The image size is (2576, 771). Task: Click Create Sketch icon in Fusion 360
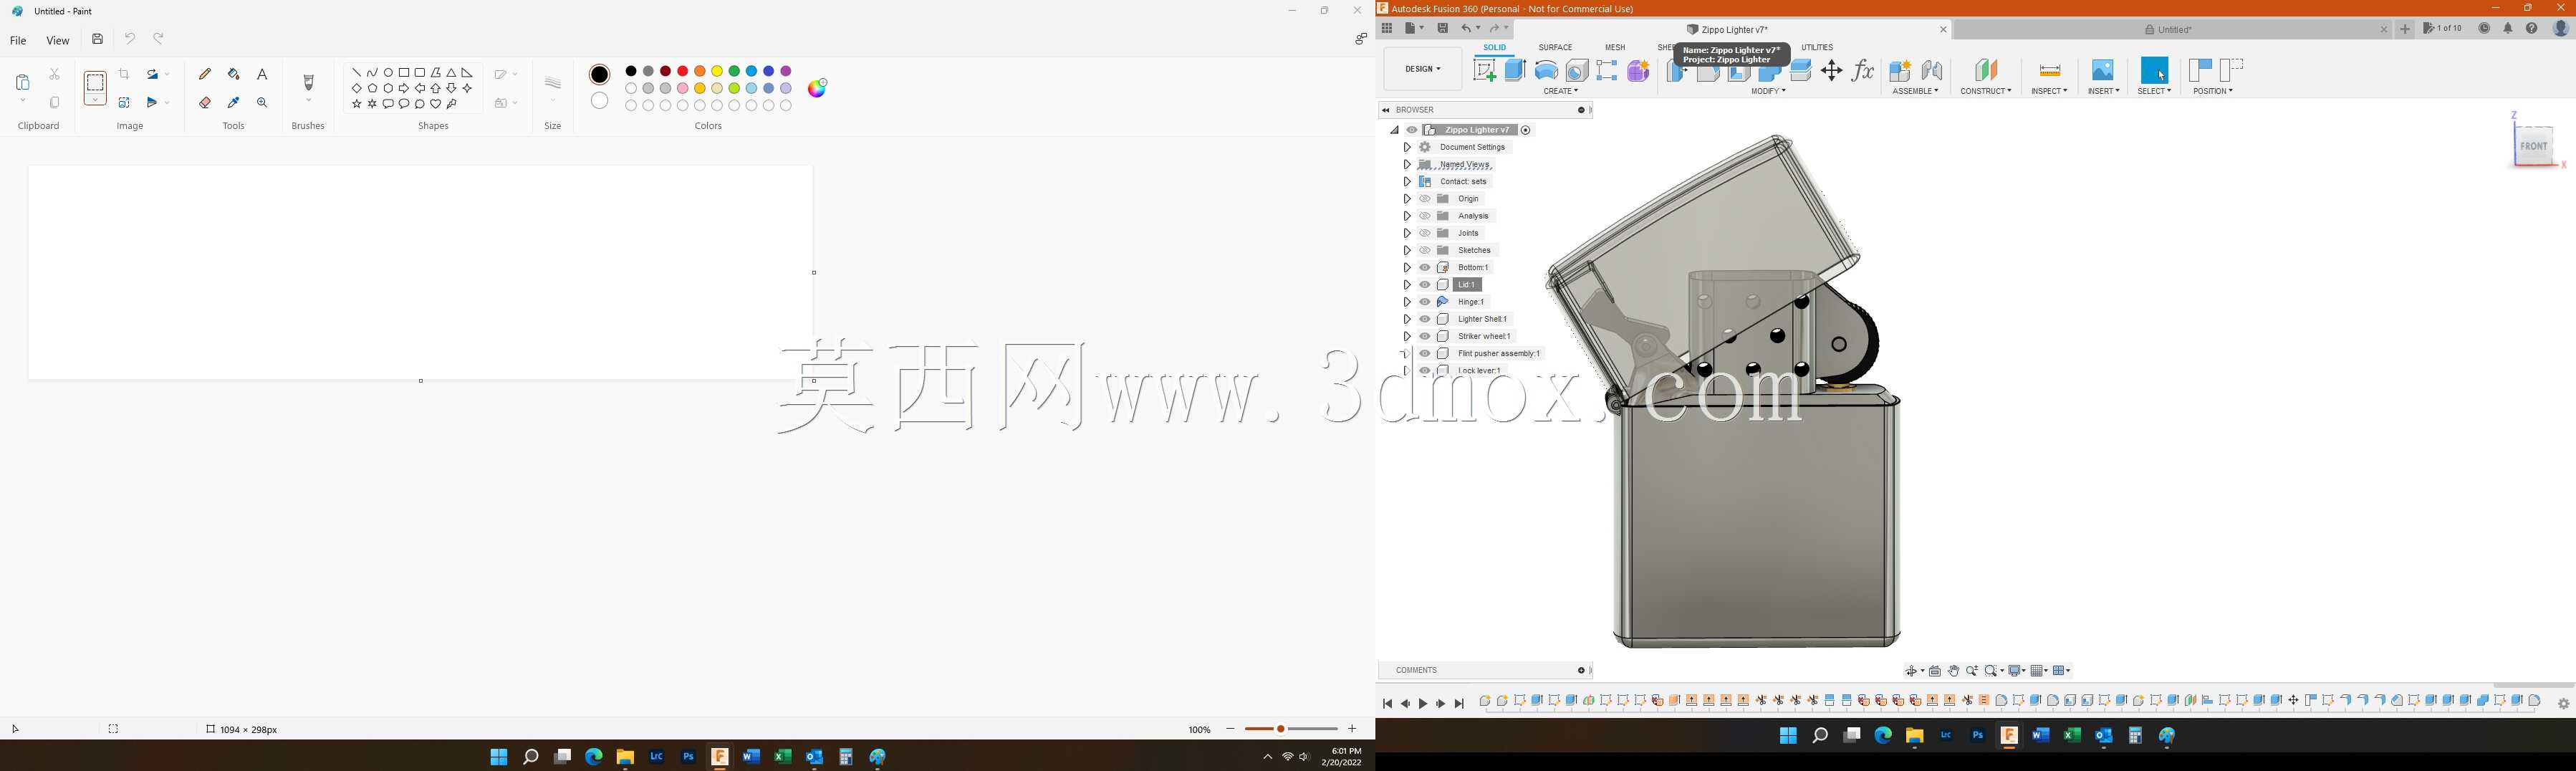pyautogui.click(x=1485, y=70)
